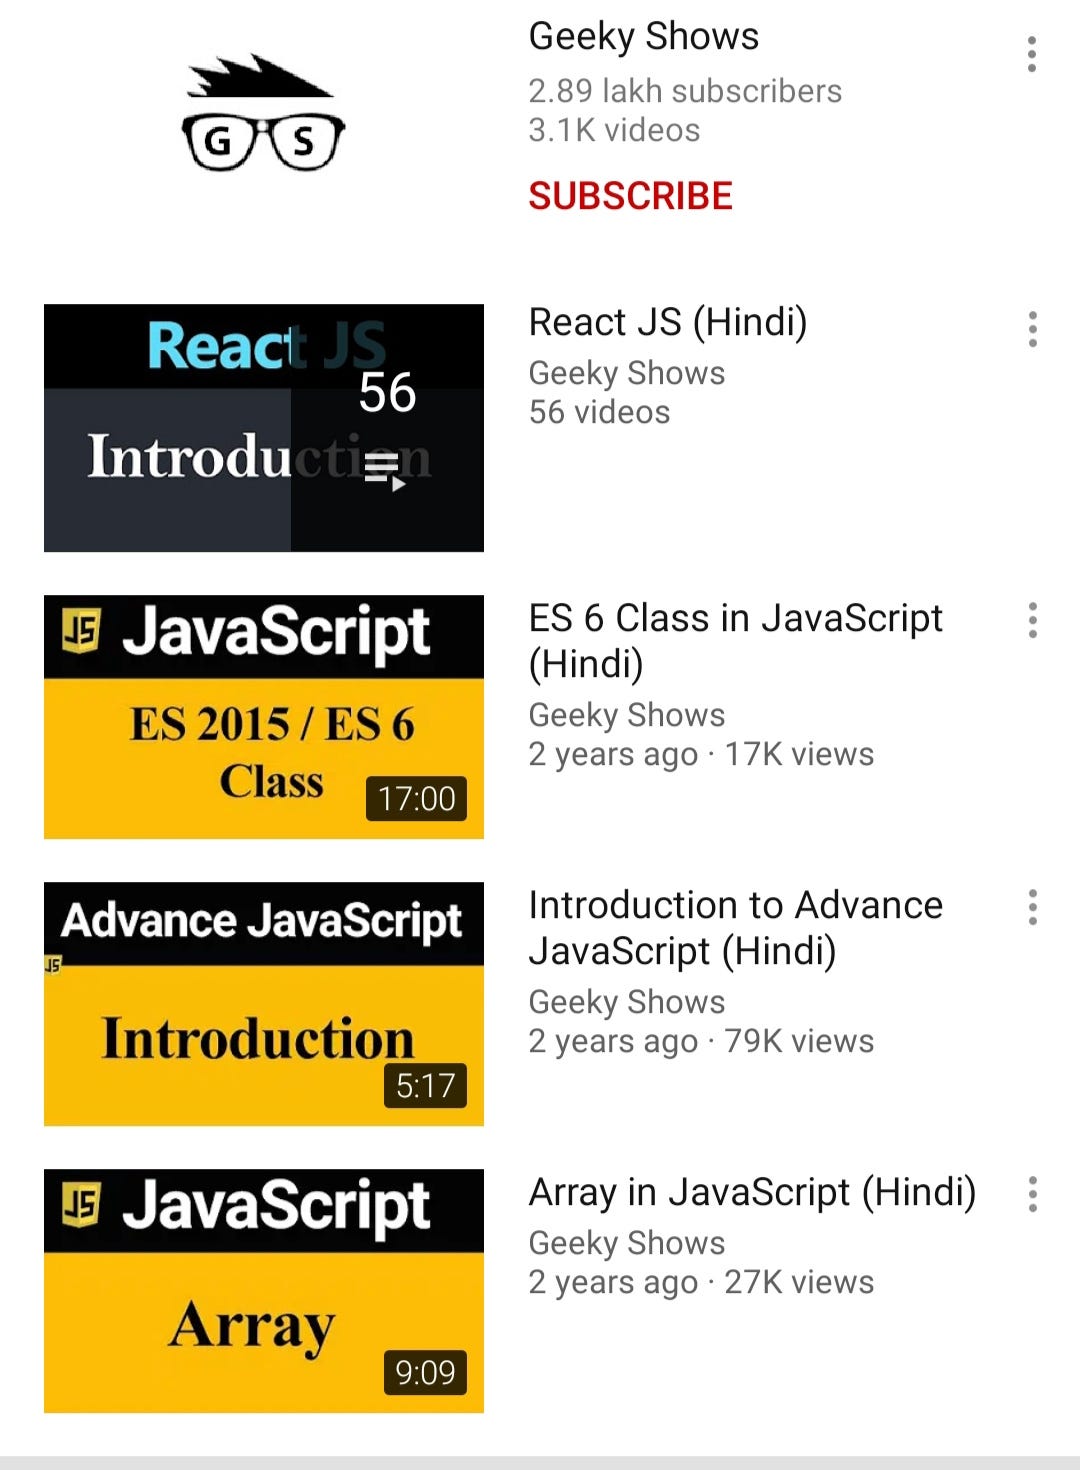
Task: Tap Geeky Shows channel name under Array in JavaScript
Action: click(627, 1244)
